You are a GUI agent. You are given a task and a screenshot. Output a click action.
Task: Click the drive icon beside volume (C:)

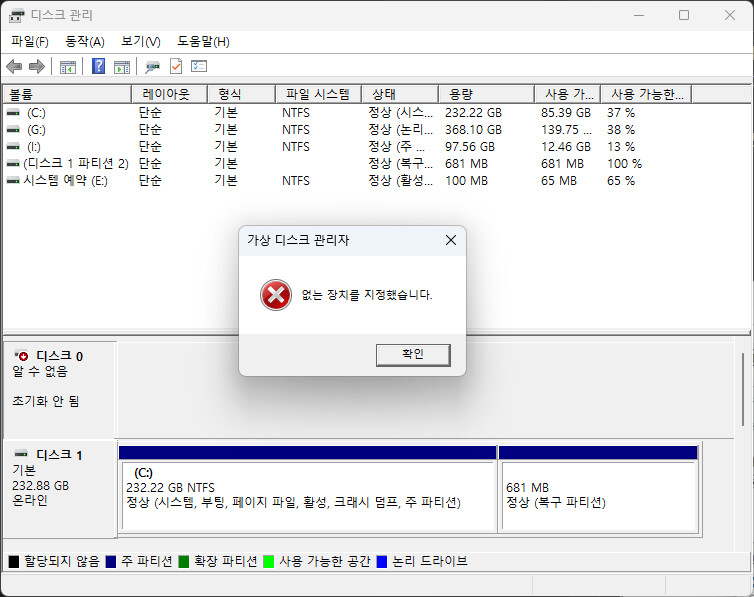click(x=13, y=112)
